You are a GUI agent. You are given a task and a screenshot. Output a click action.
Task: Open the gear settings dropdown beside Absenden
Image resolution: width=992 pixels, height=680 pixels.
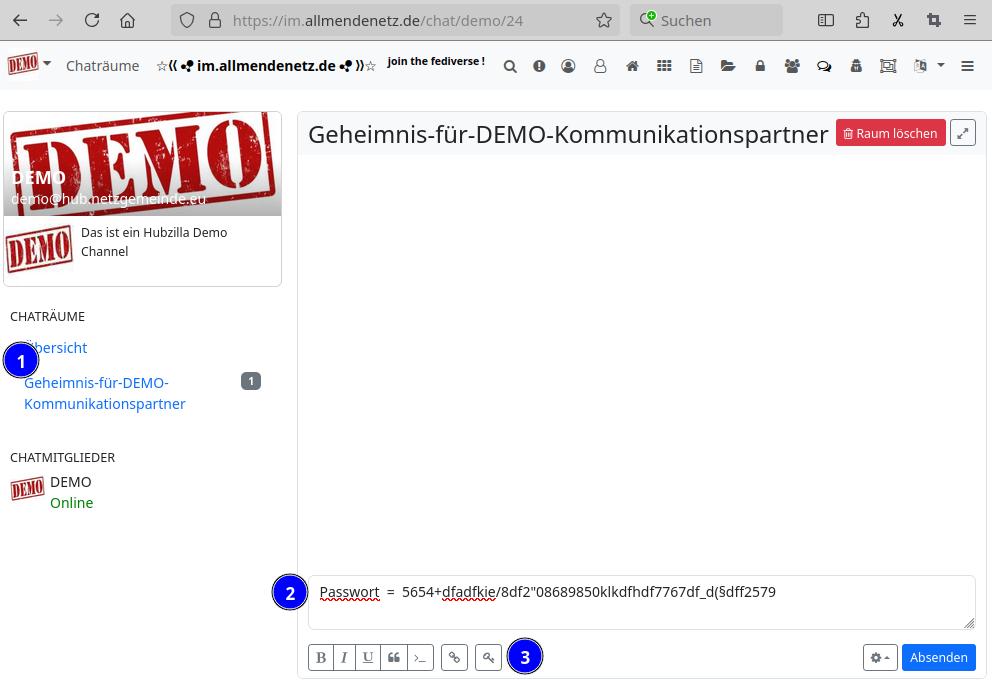click(880, 657)
